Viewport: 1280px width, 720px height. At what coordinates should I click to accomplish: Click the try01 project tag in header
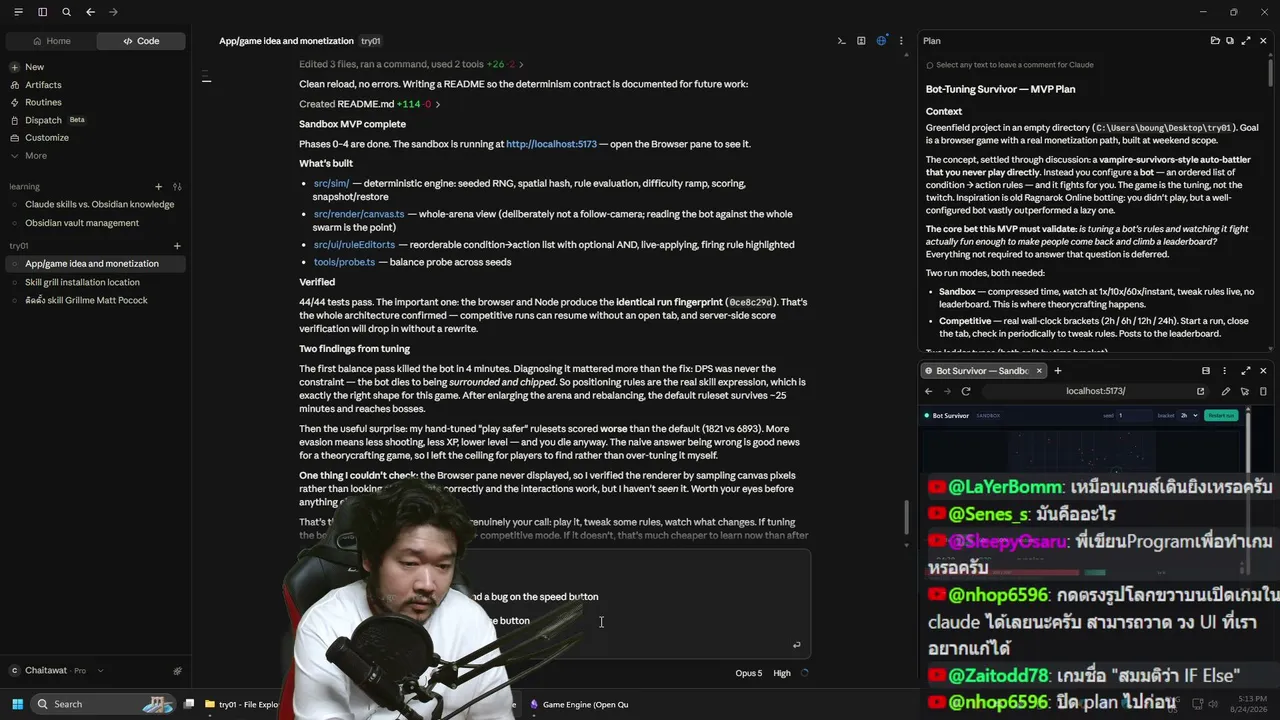(371, 41)
